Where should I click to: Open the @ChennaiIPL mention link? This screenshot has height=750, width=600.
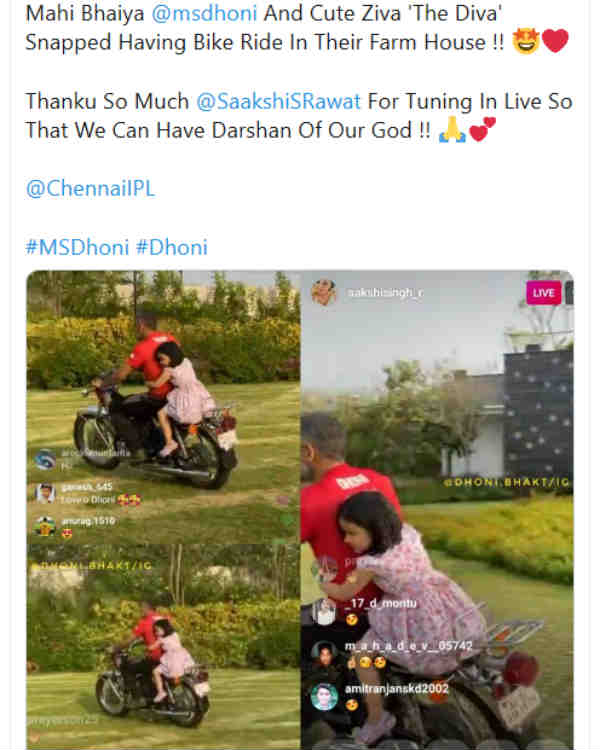[90, 188]
